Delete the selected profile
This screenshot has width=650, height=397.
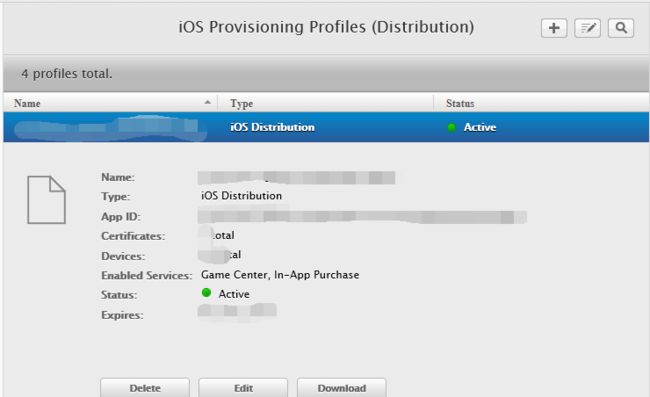pyautogui.click(x=145, y=388)
